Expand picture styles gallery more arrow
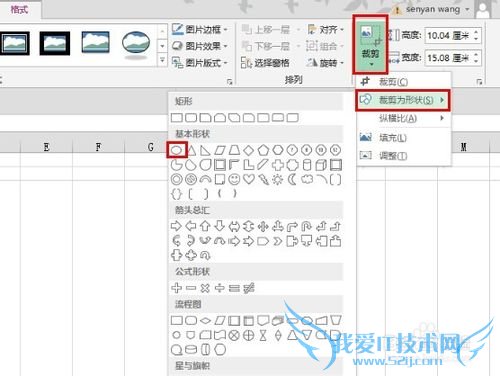The width and height of the screenshot is (500, 376). click(x=162, y=60)
